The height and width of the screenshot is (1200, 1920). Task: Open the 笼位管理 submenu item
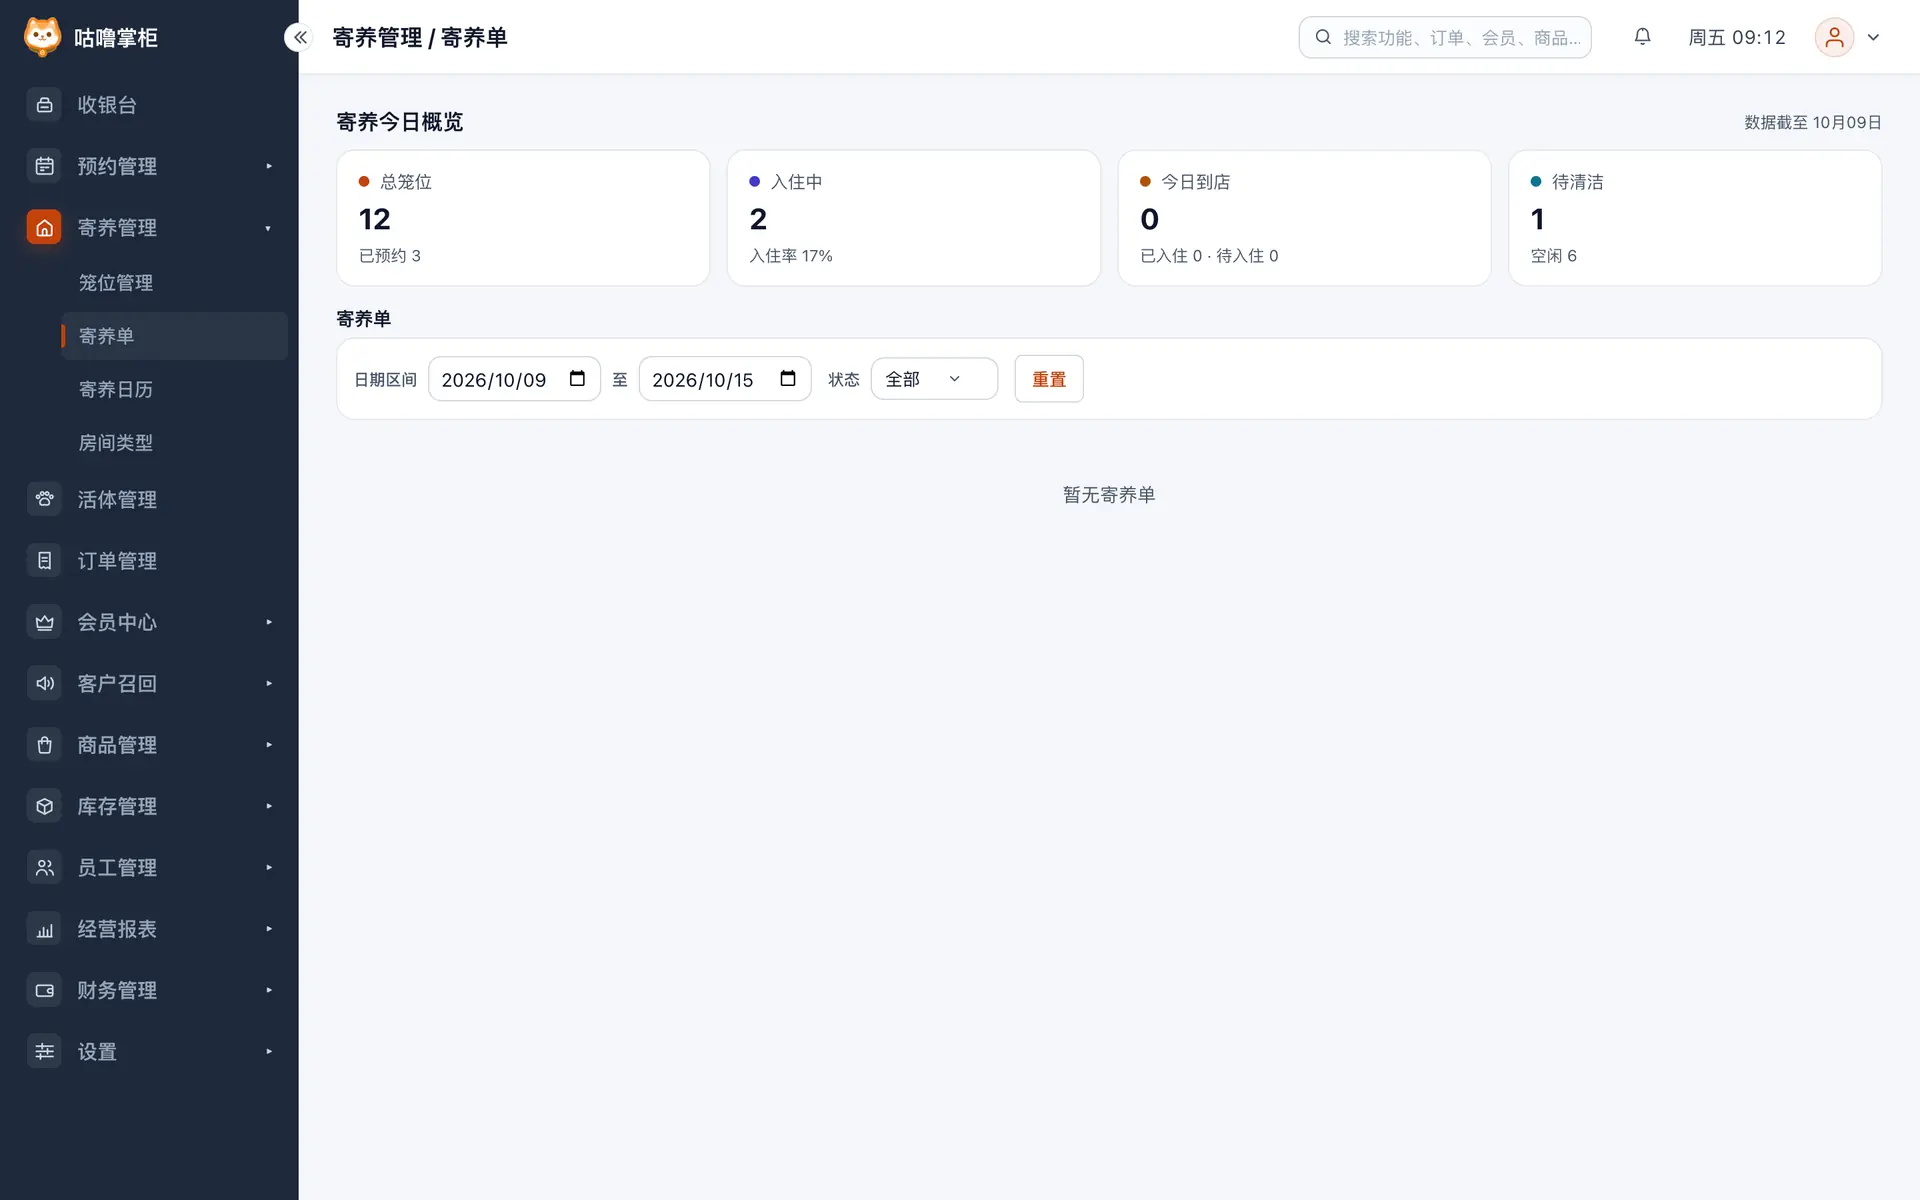coord(174,283)
